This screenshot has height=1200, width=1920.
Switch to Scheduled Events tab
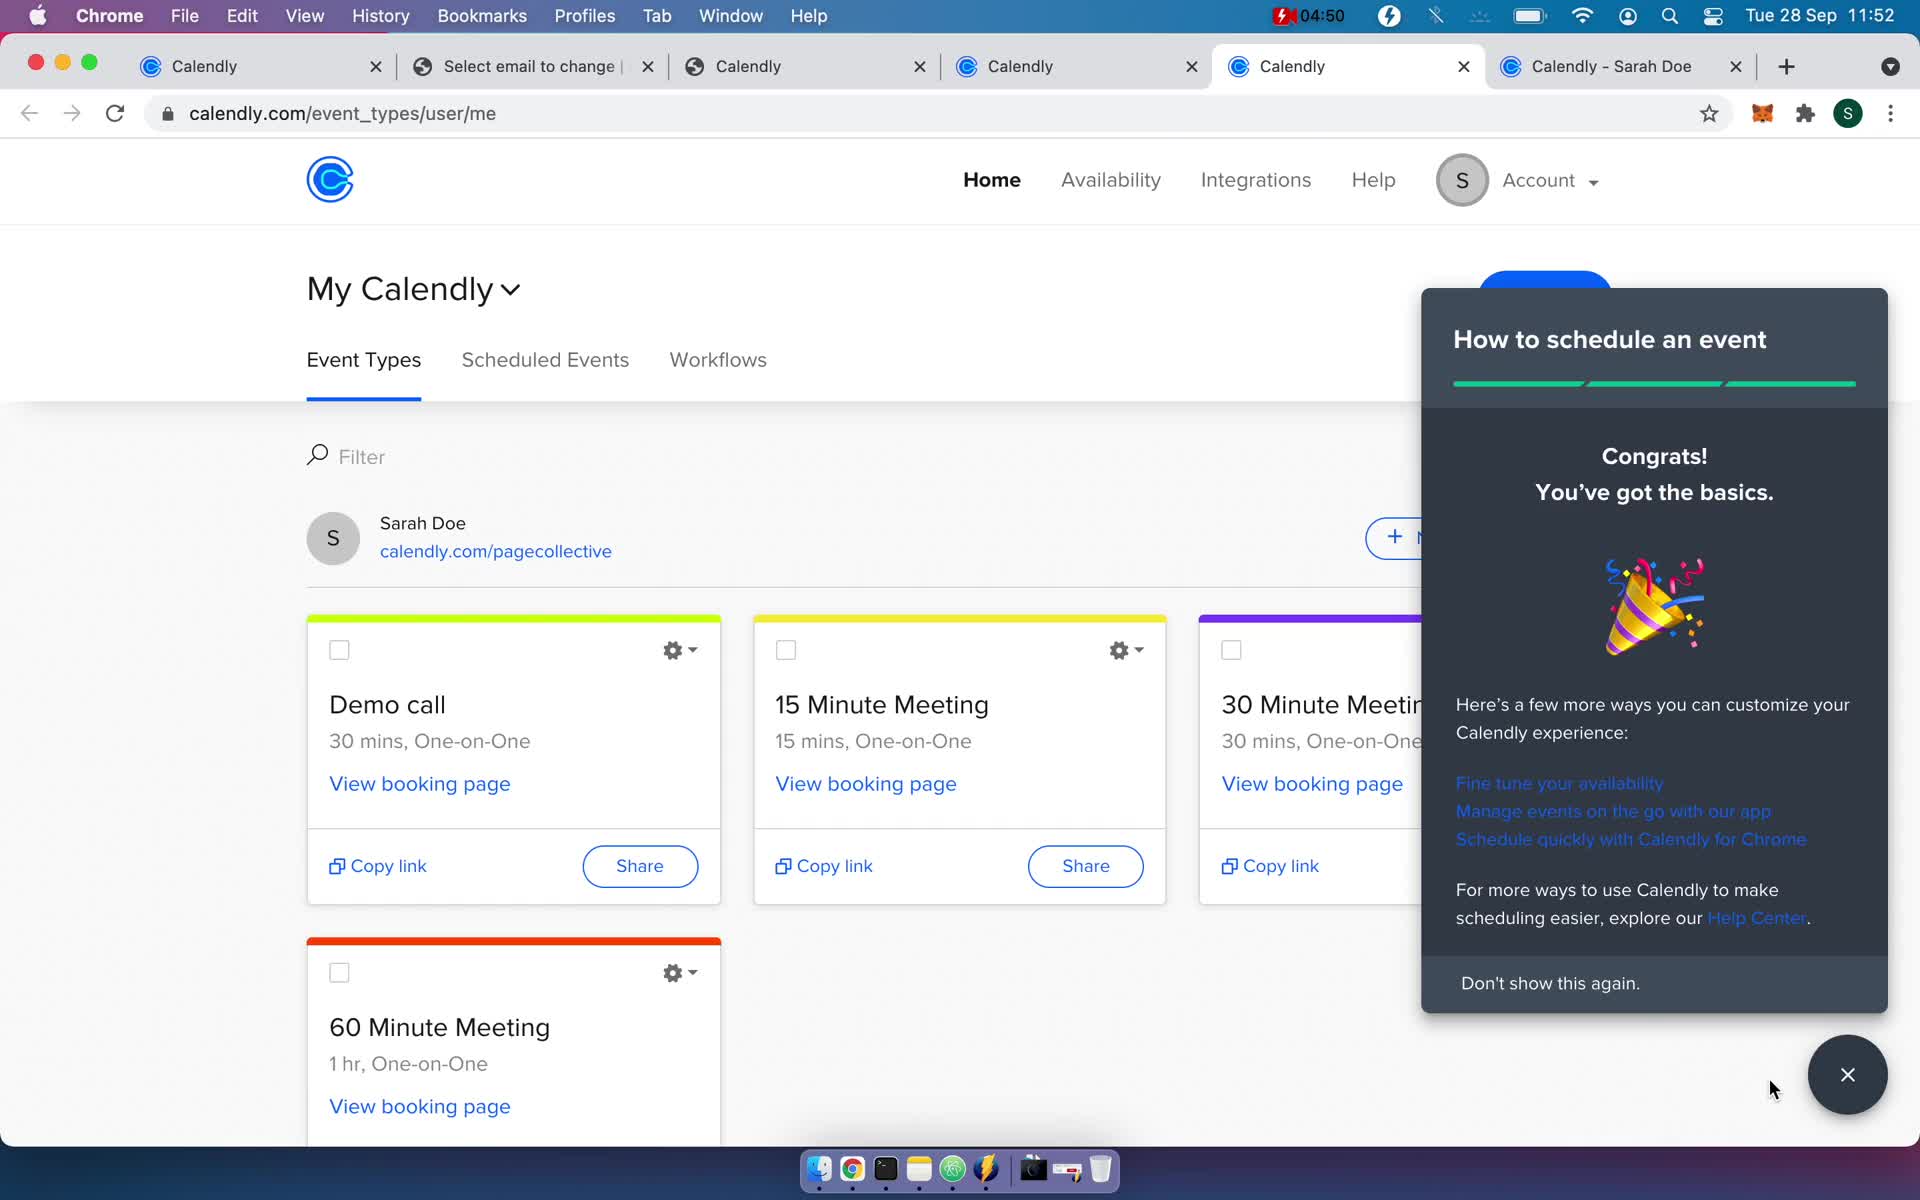point(545,361)
